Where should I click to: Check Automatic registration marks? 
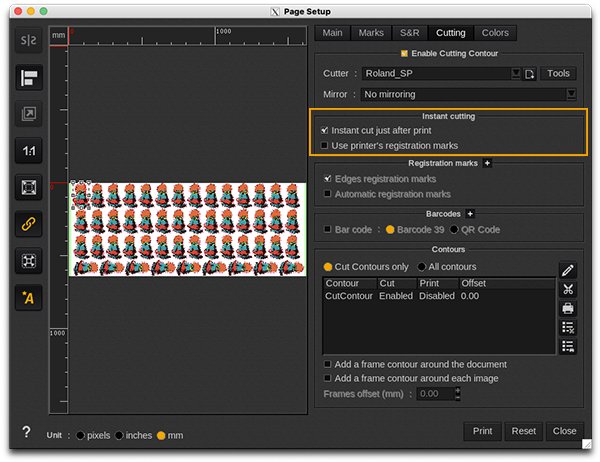(x=327, y=194)
